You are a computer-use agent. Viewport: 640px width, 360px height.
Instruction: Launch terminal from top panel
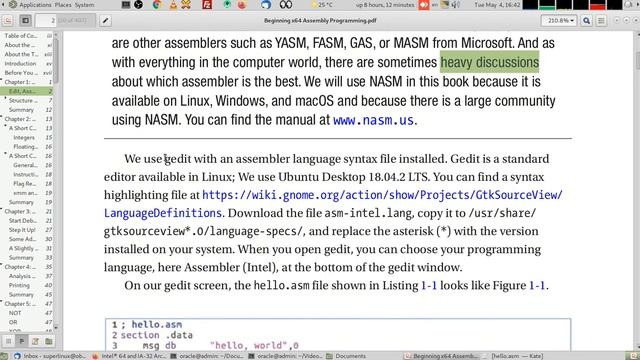tap(126, 5)
